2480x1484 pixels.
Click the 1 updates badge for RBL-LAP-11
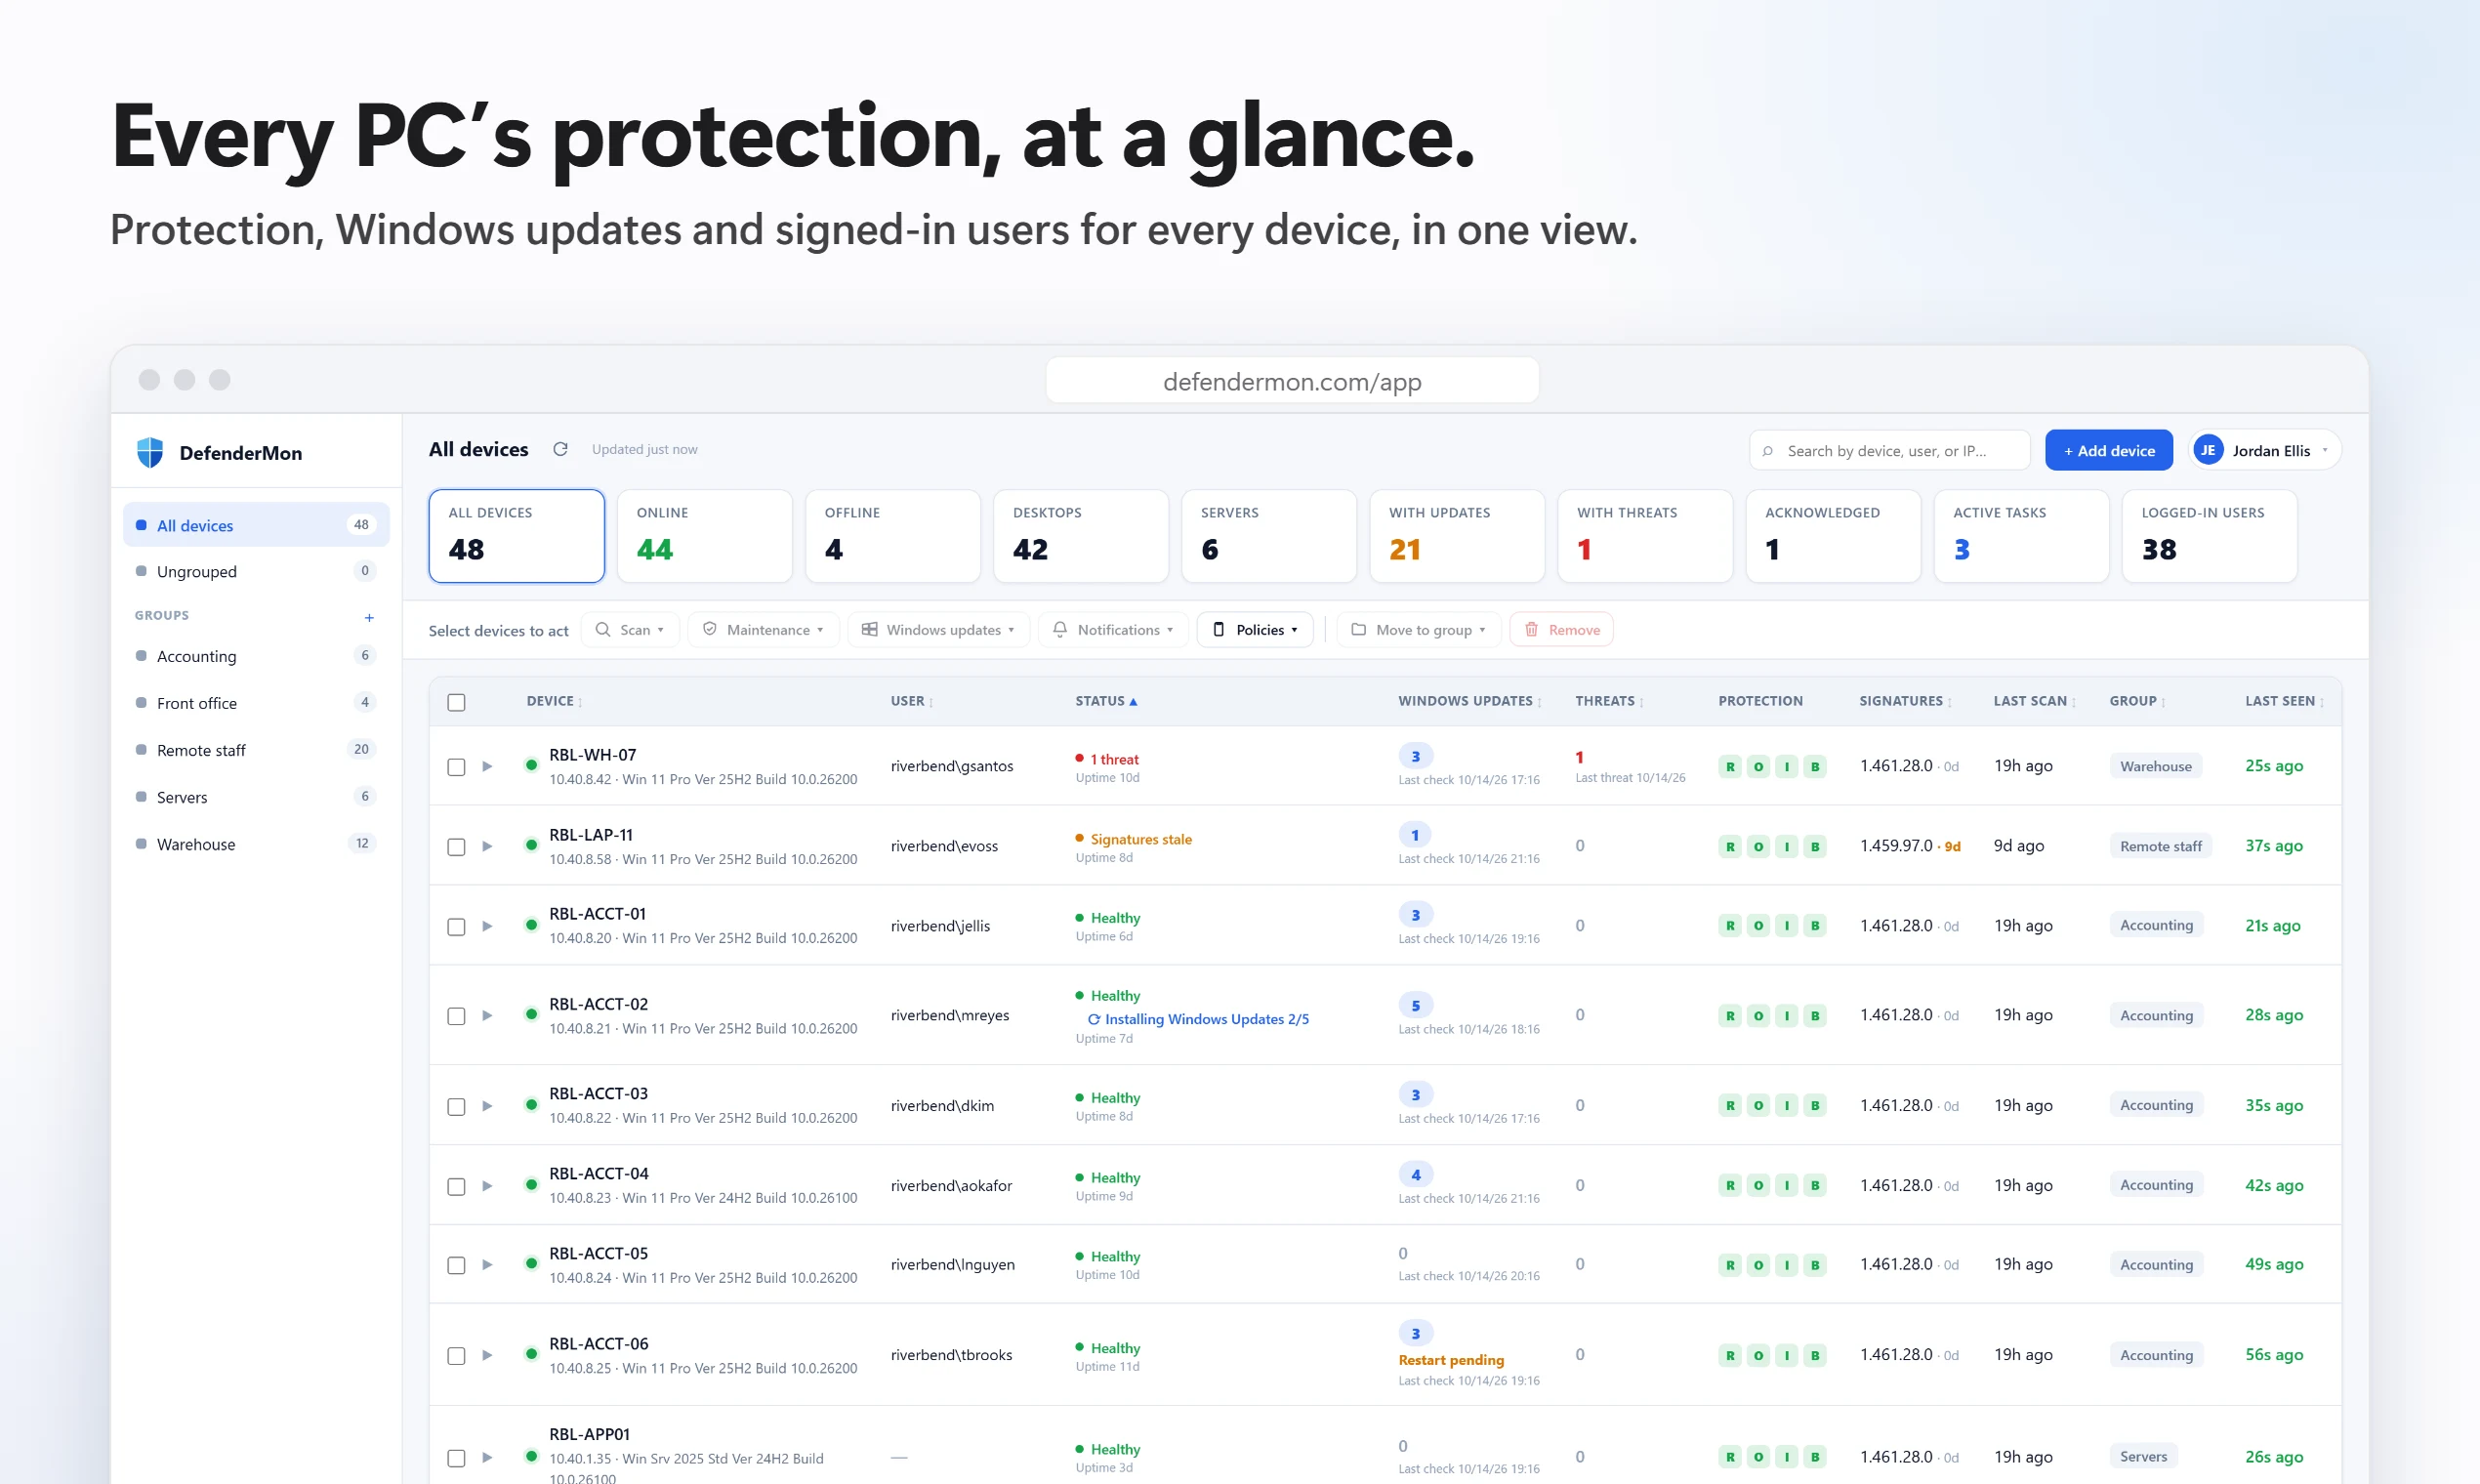pyautogui.click(x=1415, y=835)
